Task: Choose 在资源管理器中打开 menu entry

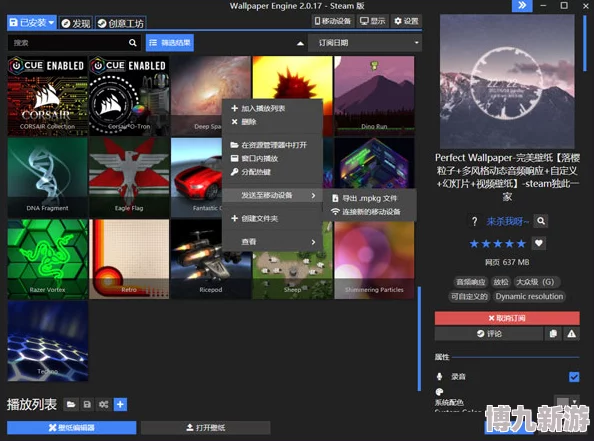Action: (272, 145)
